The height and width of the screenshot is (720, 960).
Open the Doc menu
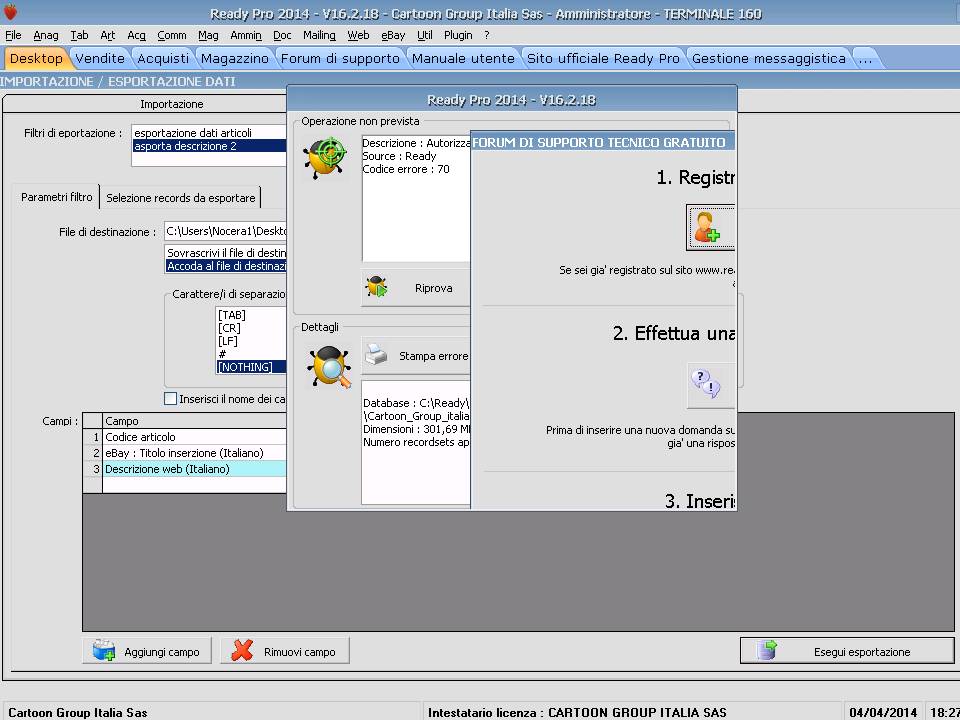click(282, 36)
